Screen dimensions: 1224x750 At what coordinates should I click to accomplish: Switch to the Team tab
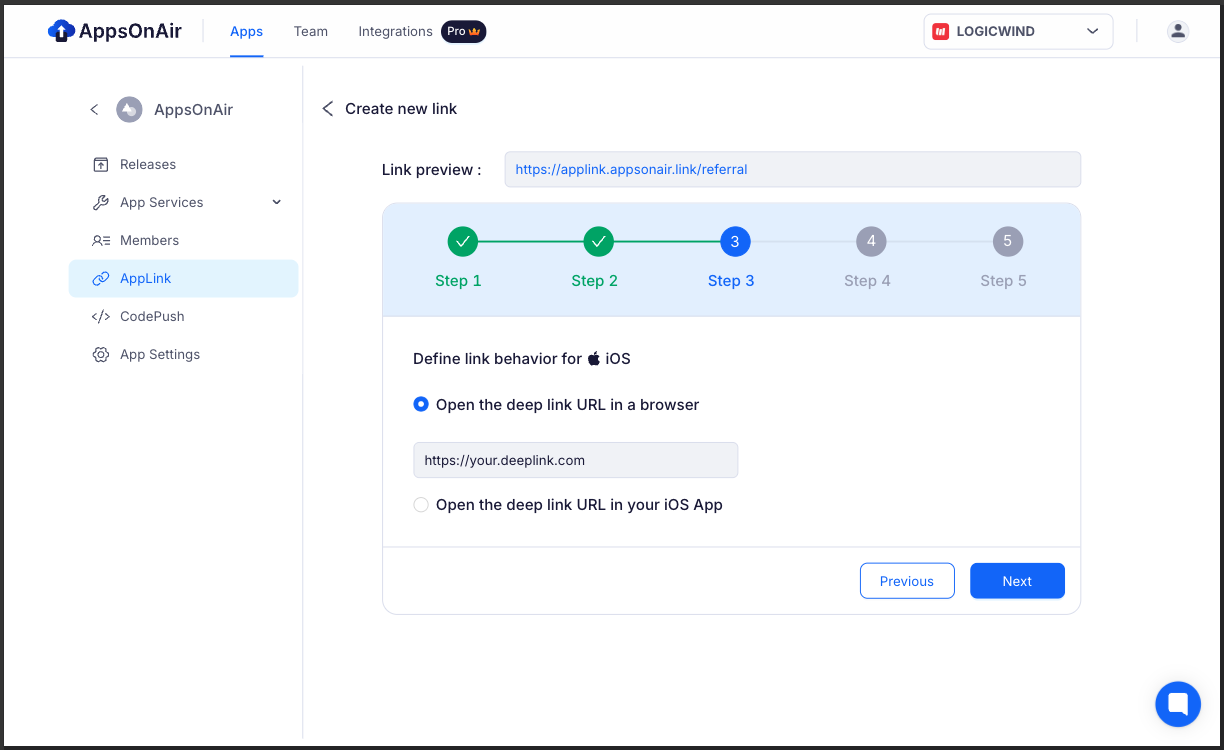(311, 31)
